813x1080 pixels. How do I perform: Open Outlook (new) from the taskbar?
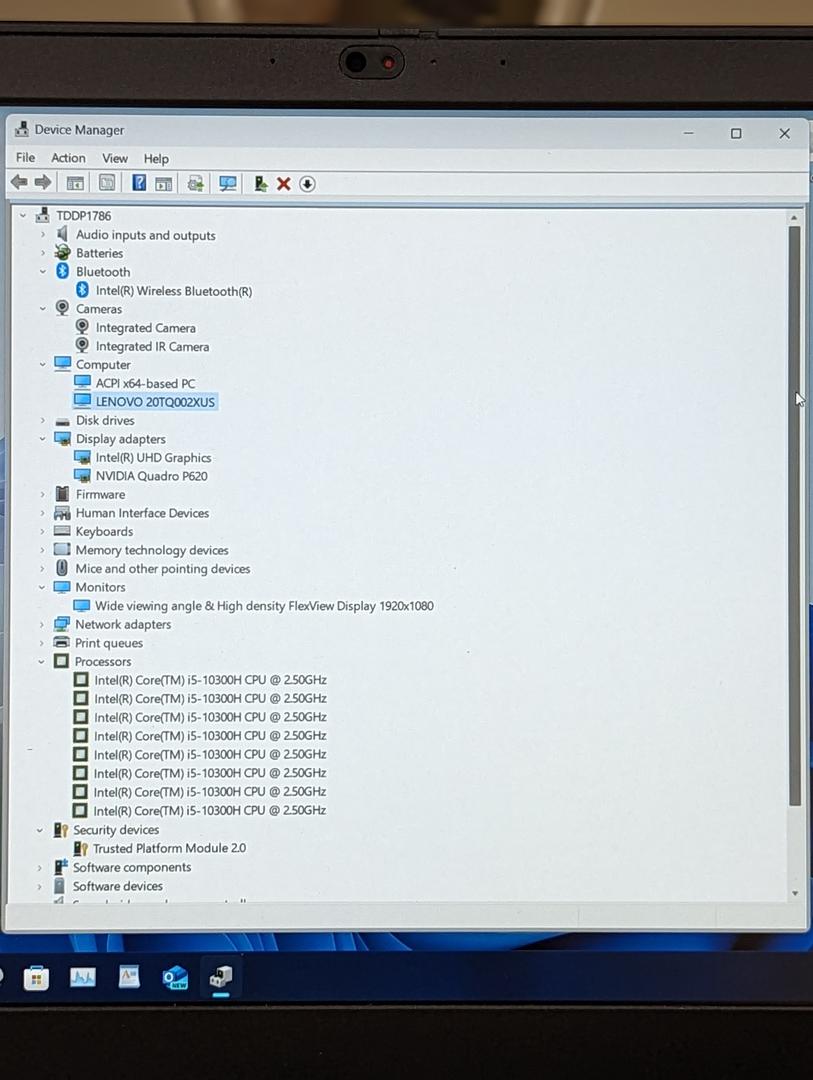pos(175,977)
